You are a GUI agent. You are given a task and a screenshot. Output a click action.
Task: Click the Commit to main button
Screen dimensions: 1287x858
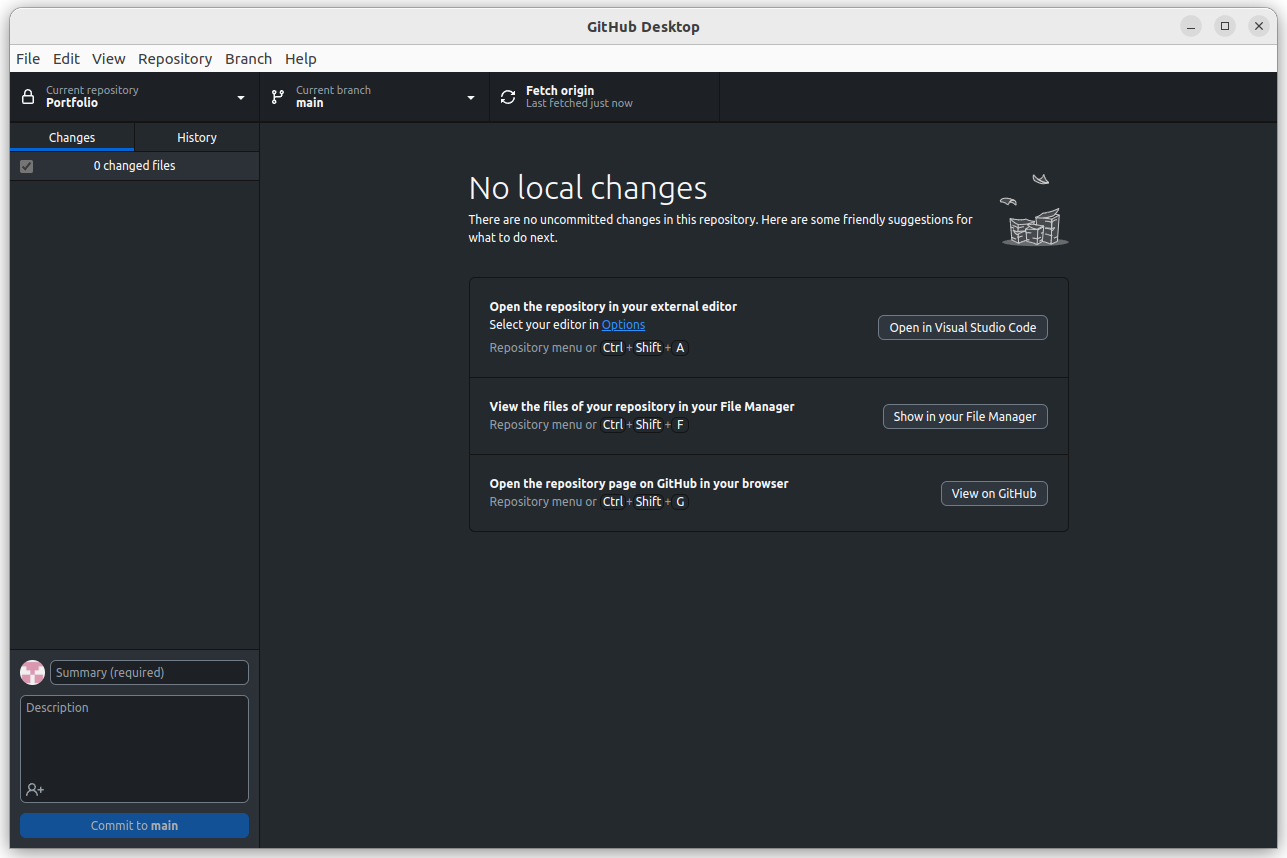tap(134, 825)
